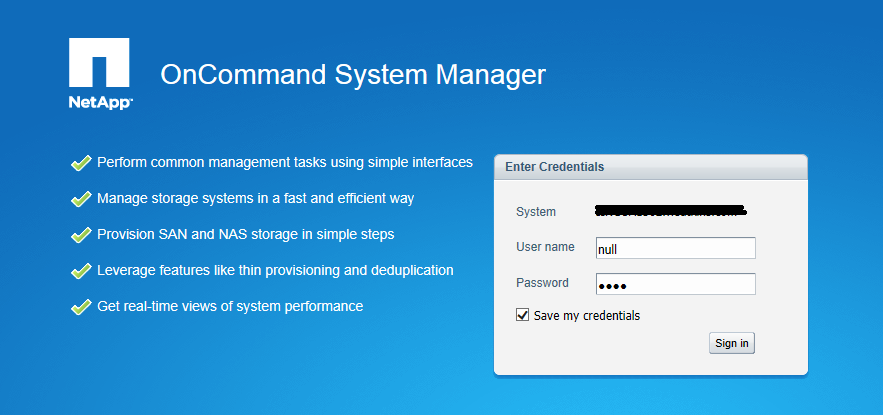Click the "Perform common management tasks" text
The image size is (883, 415).
tap(284, 162)
